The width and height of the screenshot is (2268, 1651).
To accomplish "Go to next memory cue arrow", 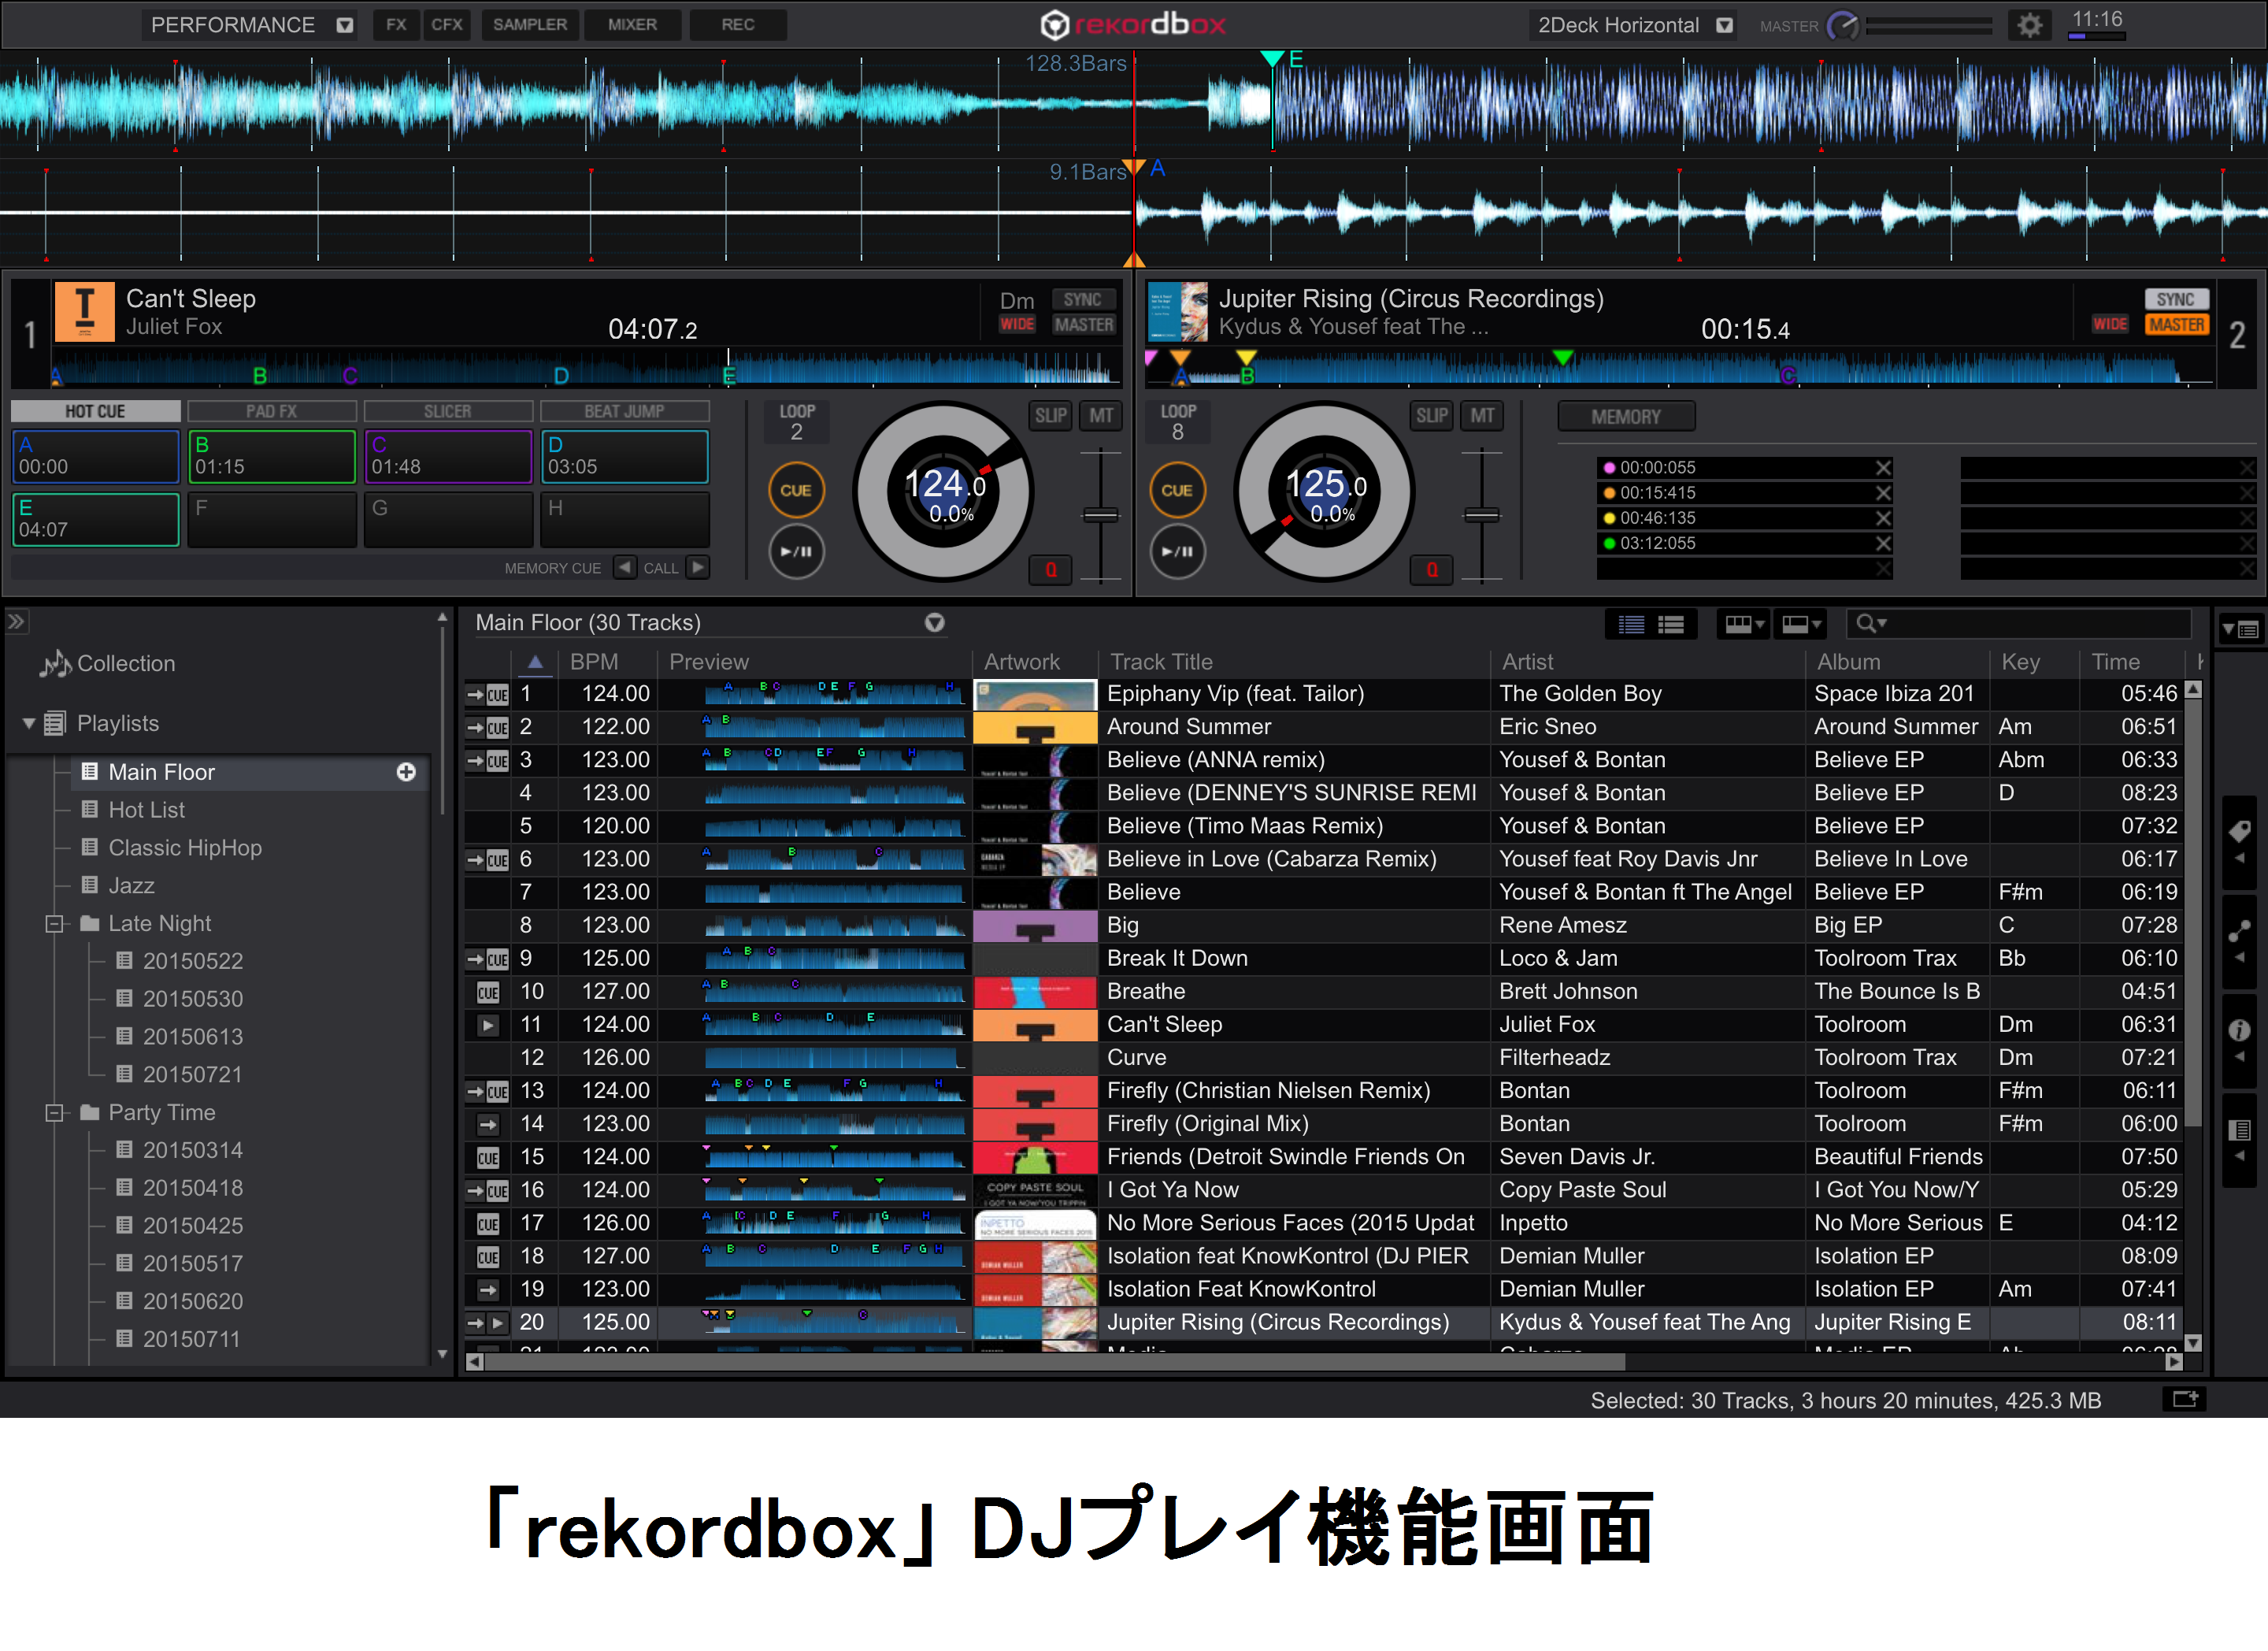I will click(x=698, y=567).
